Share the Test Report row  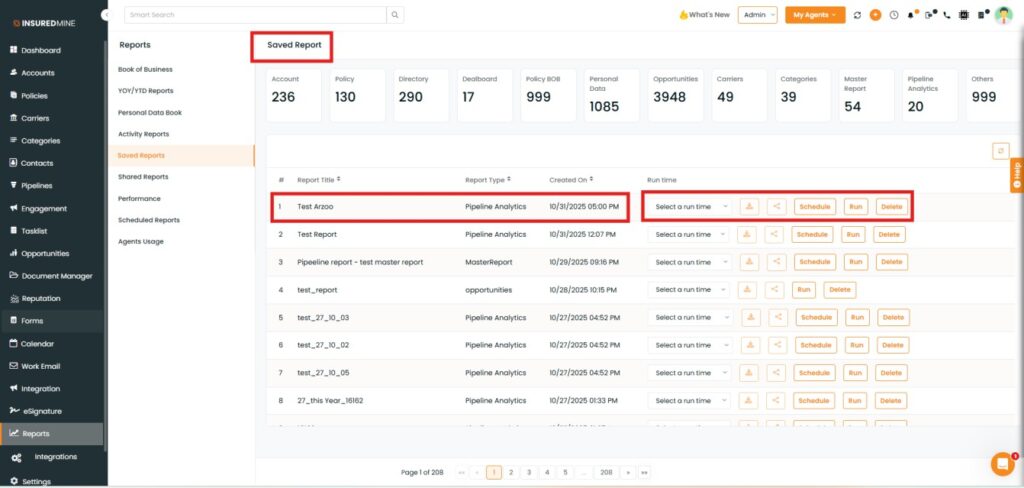(774, 234)
